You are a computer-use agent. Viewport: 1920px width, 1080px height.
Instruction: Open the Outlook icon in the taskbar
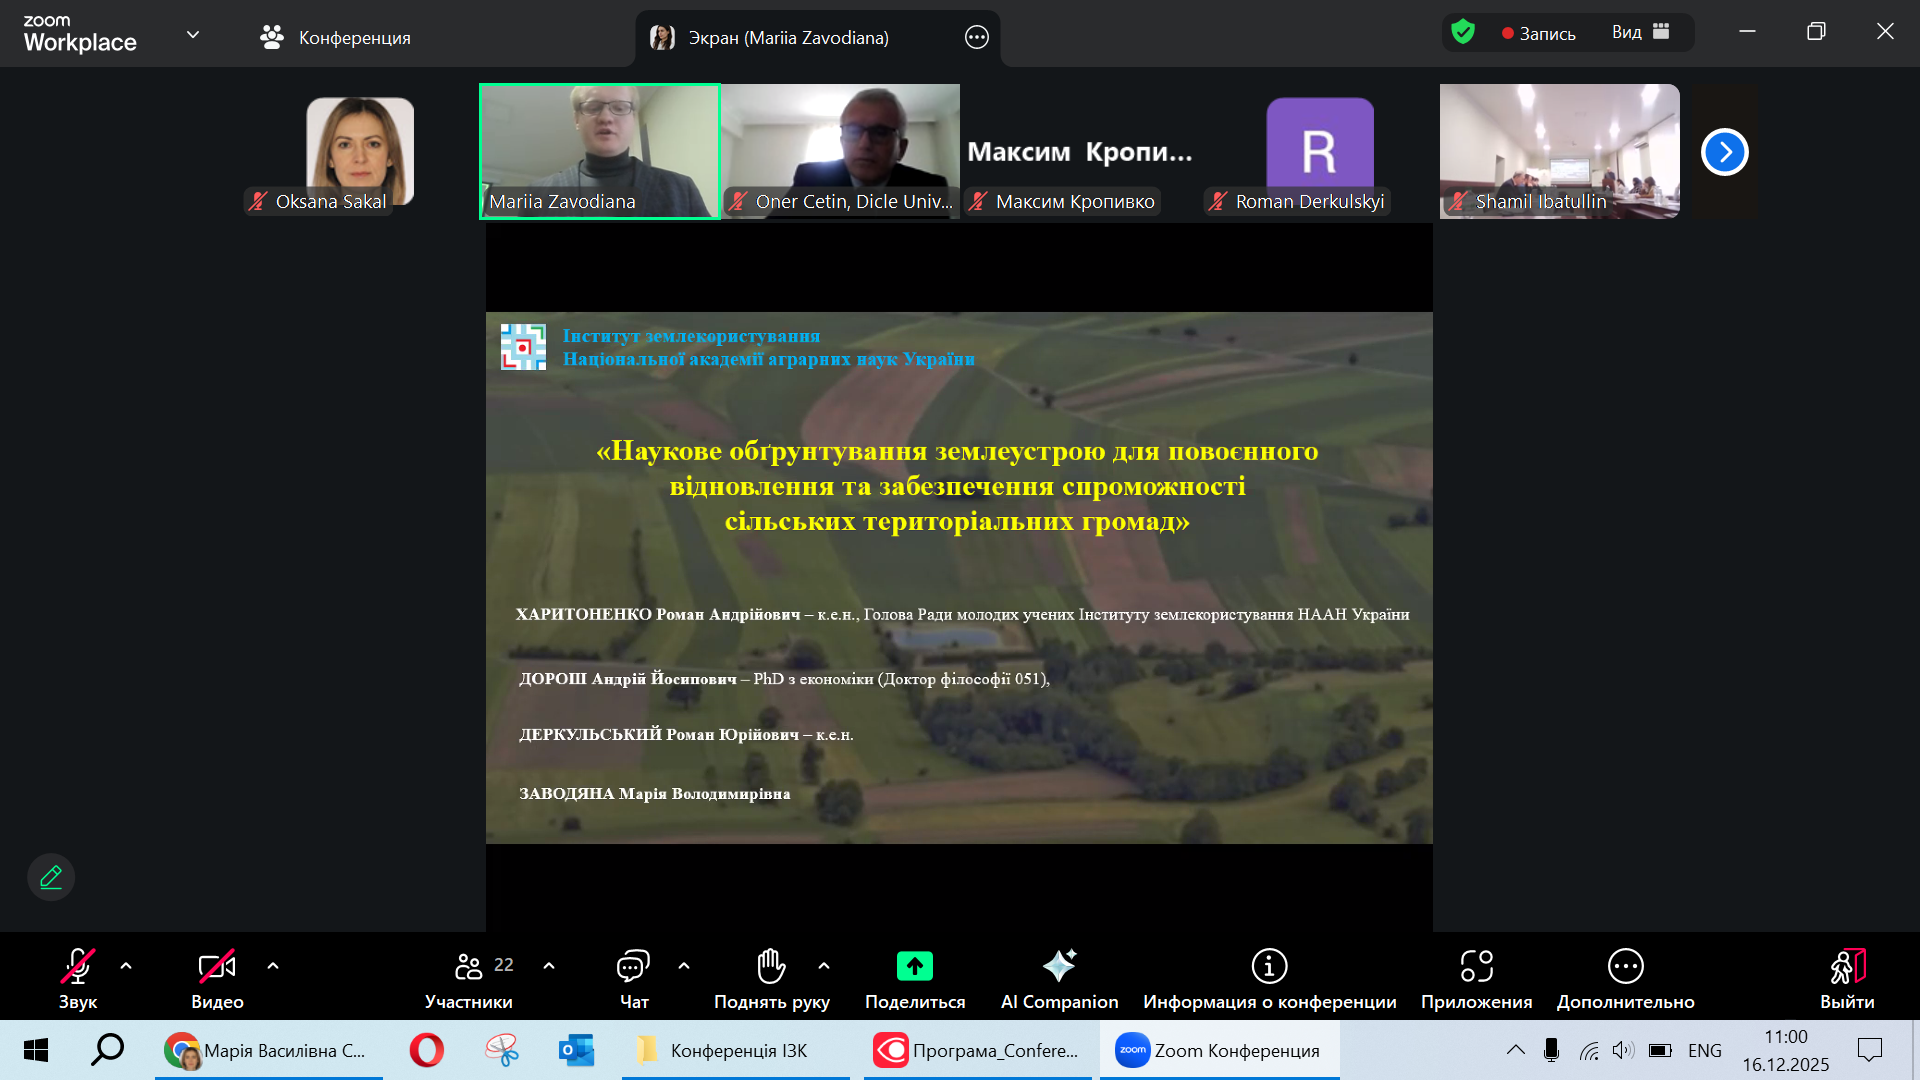[x=576, y=1050]
